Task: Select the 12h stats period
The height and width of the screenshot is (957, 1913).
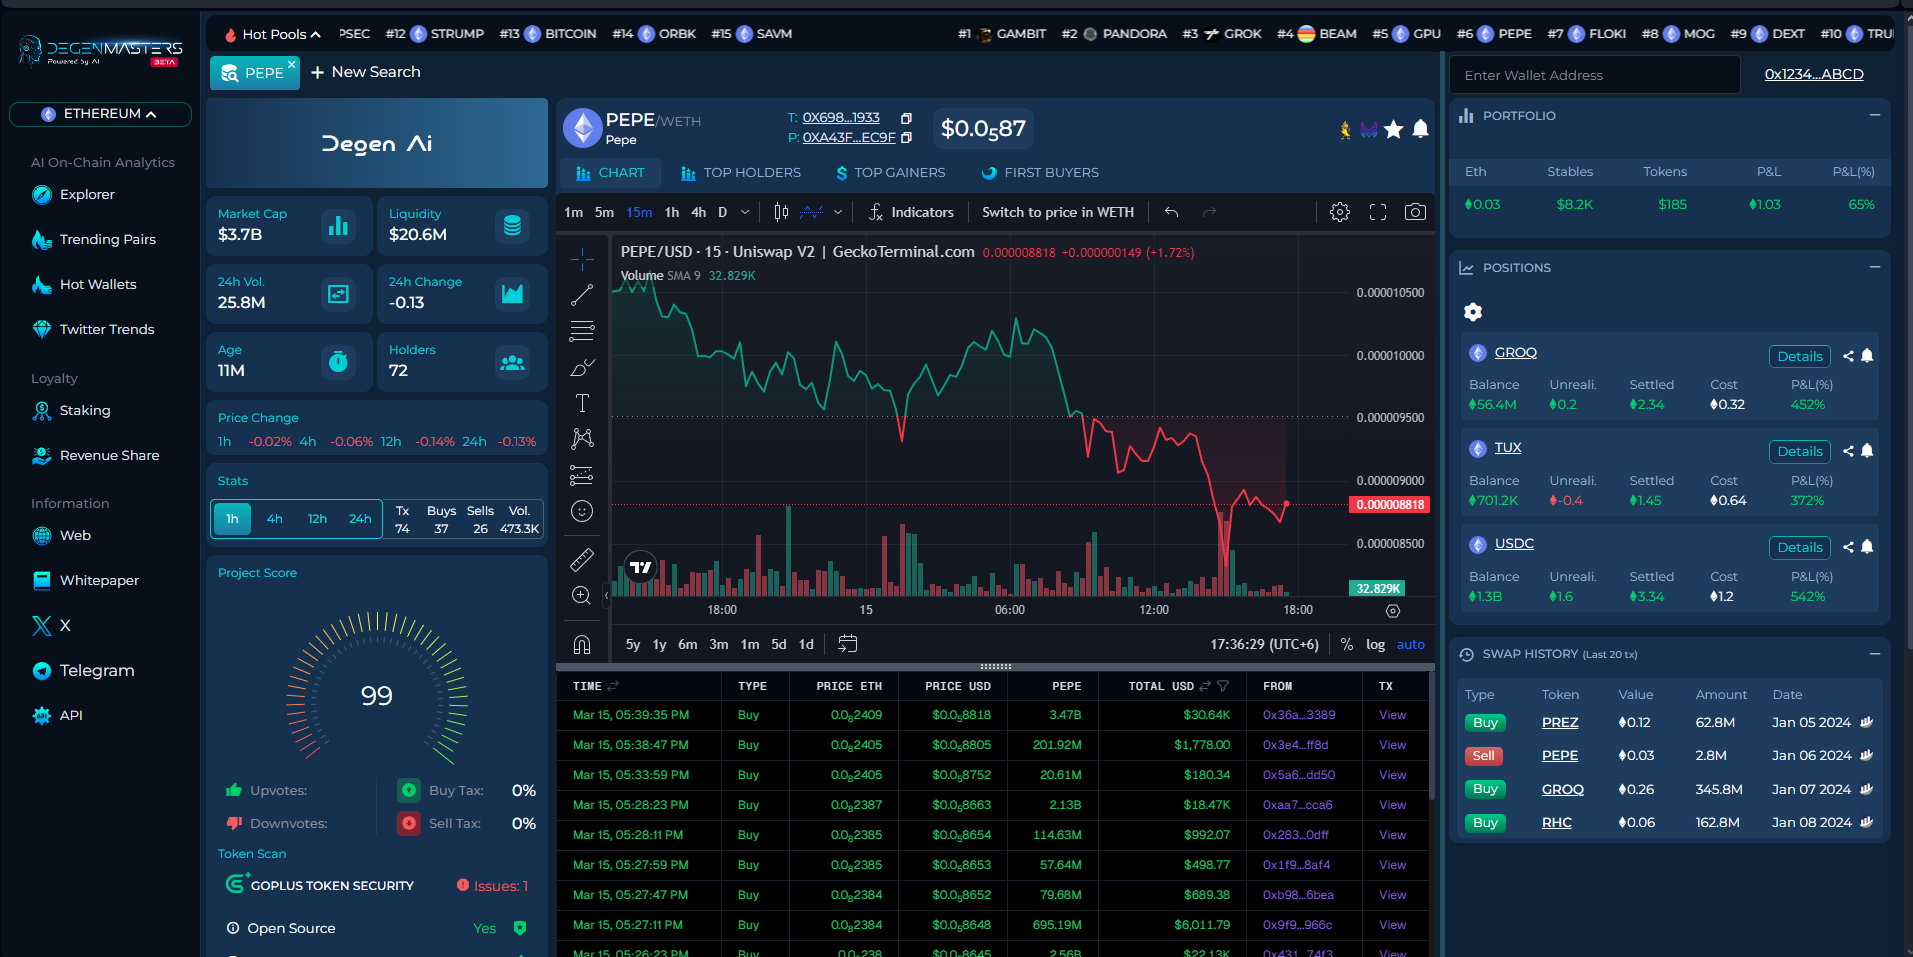Action: [318, 518]
